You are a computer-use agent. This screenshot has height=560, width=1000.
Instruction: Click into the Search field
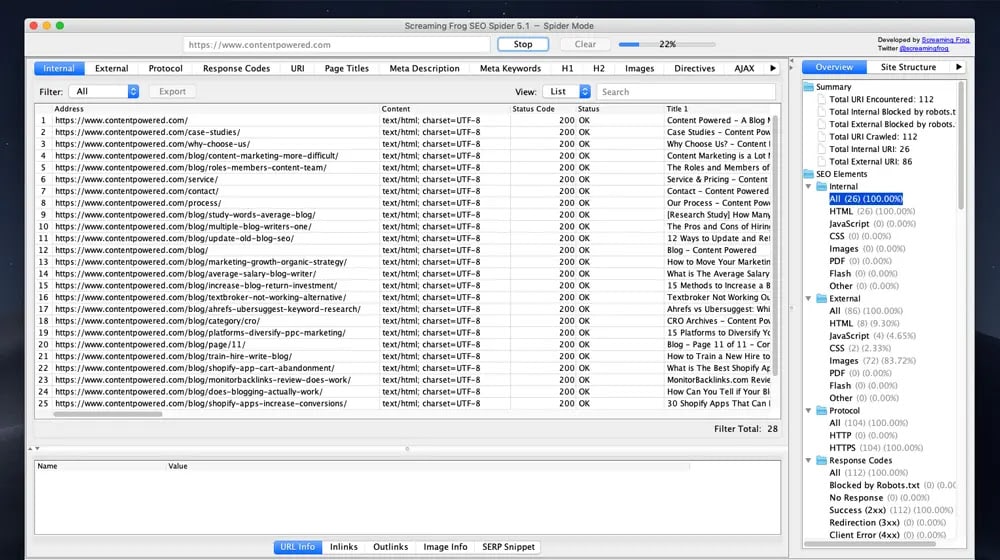[x=686, y=92]
